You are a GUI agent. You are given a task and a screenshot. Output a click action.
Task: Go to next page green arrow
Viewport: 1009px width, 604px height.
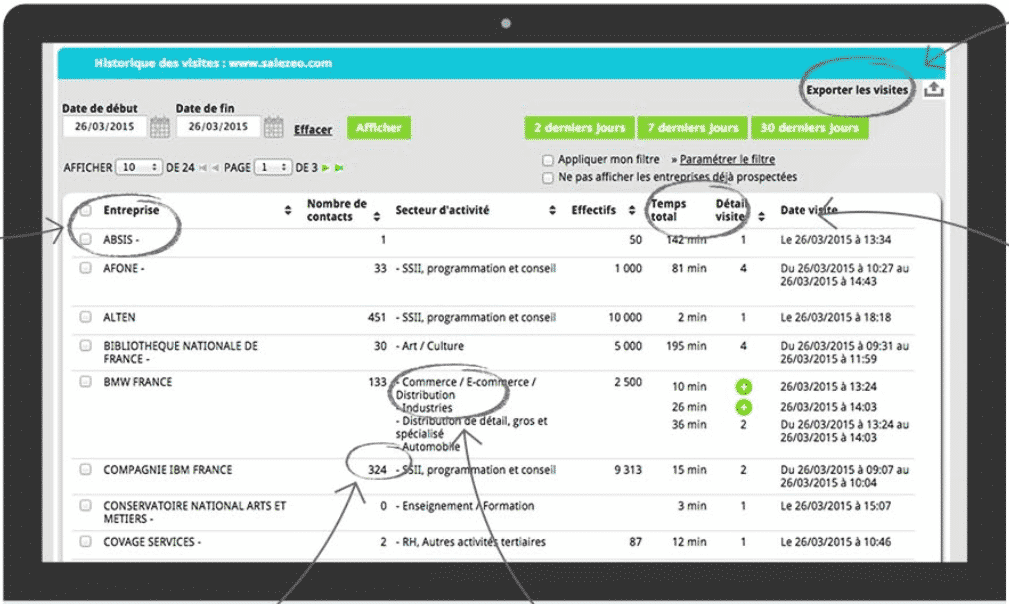pos(326,168)
